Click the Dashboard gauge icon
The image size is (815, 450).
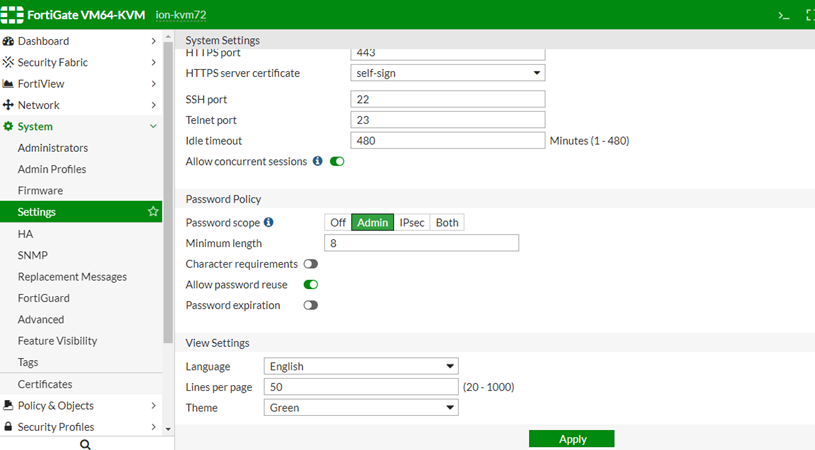click(x=8, y=41)
